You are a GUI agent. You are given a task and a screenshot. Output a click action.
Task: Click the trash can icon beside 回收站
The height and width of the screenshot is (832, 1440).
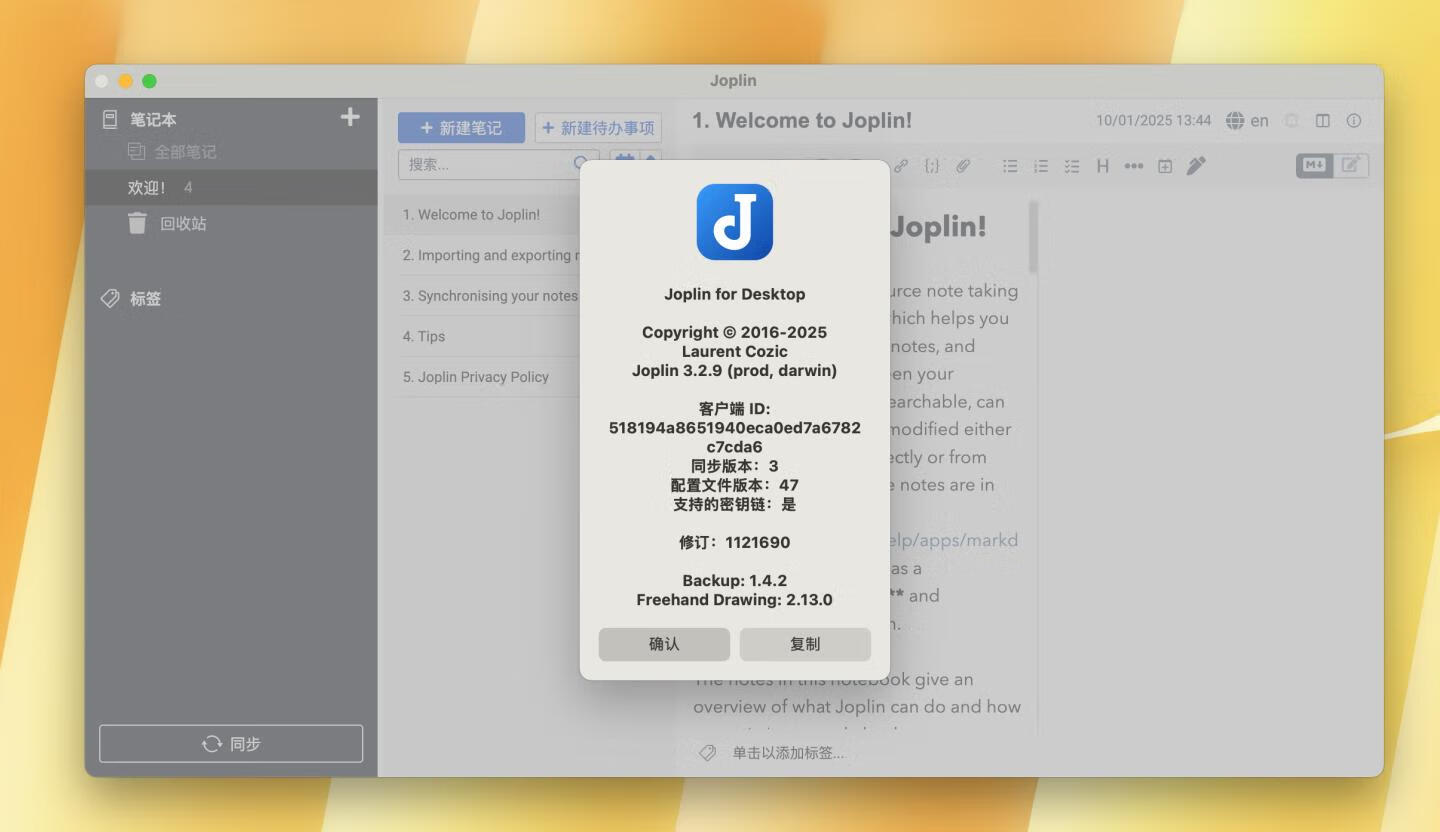tap(137, 223)
